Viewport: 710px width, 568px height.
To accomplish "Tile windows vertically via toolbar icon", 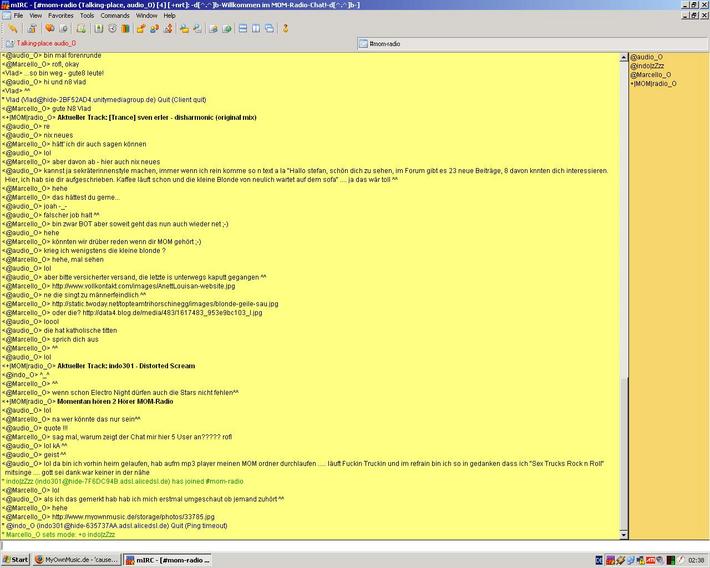I will pos(256,29).
